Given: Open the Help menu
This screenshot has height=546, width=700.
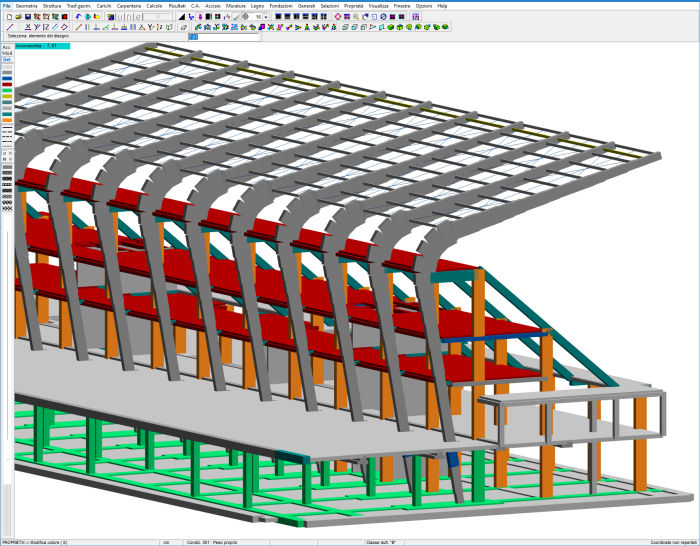Looking at the screenshot, I should 442,6.
